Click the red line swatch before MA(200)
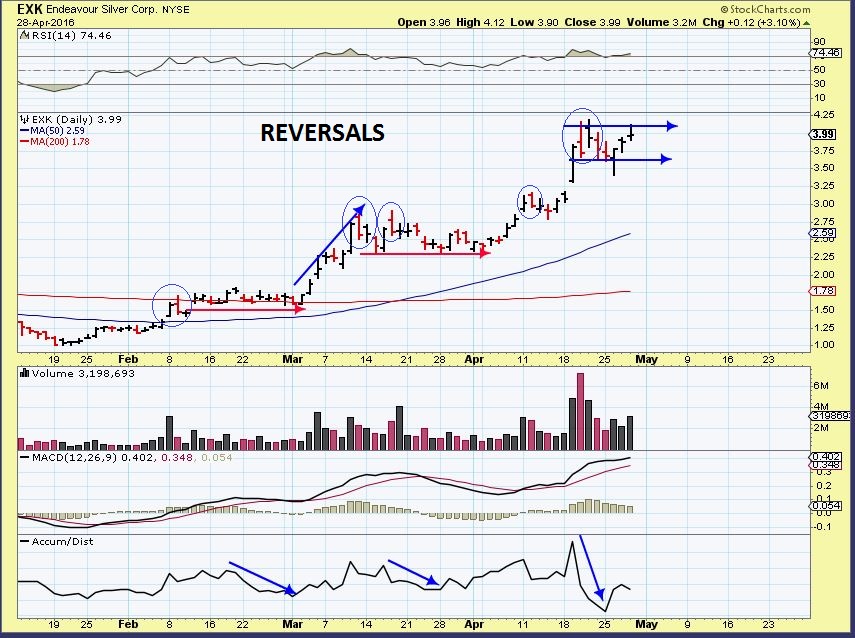This screenshot has width=855, height=638. 24,142
